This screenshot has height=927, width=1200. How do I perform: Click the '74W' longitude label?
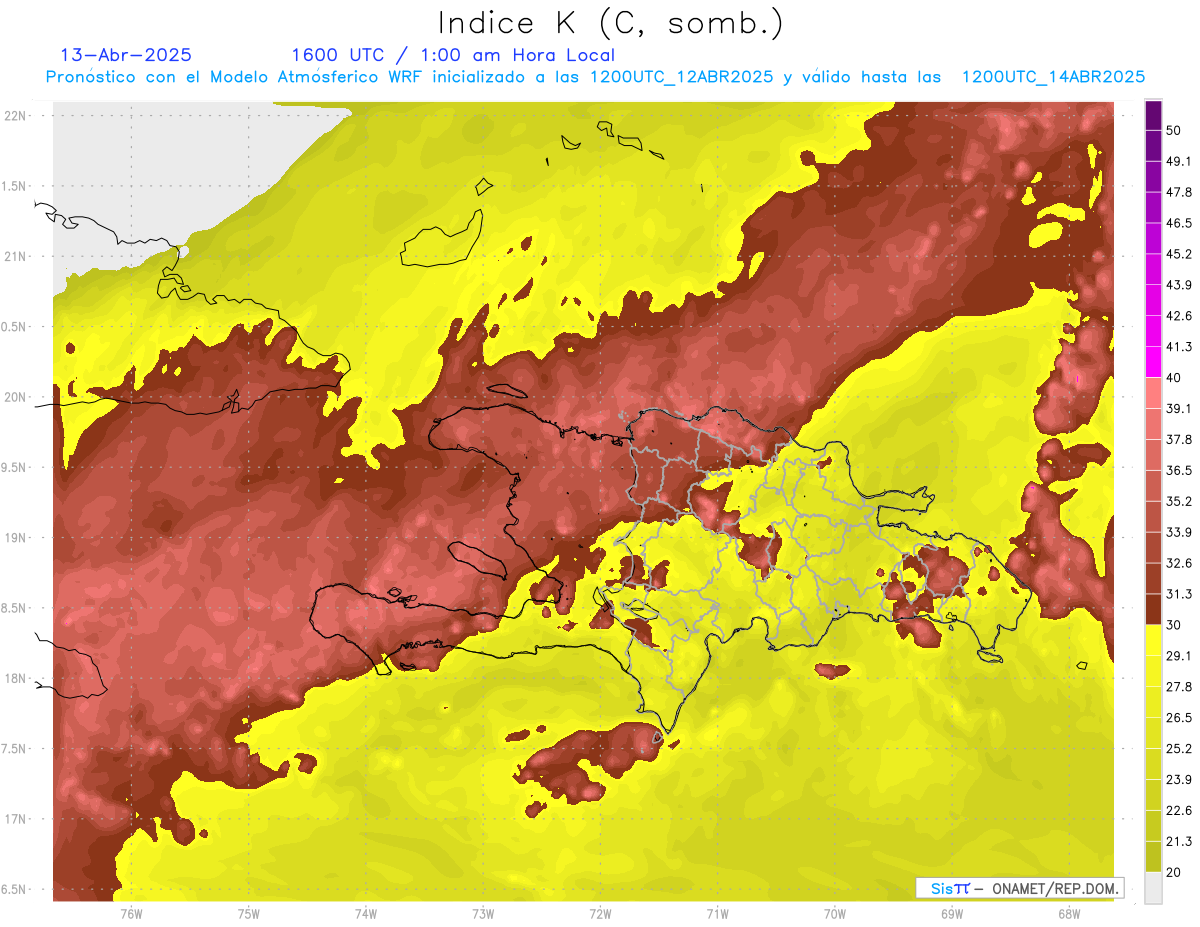[366, 914]
